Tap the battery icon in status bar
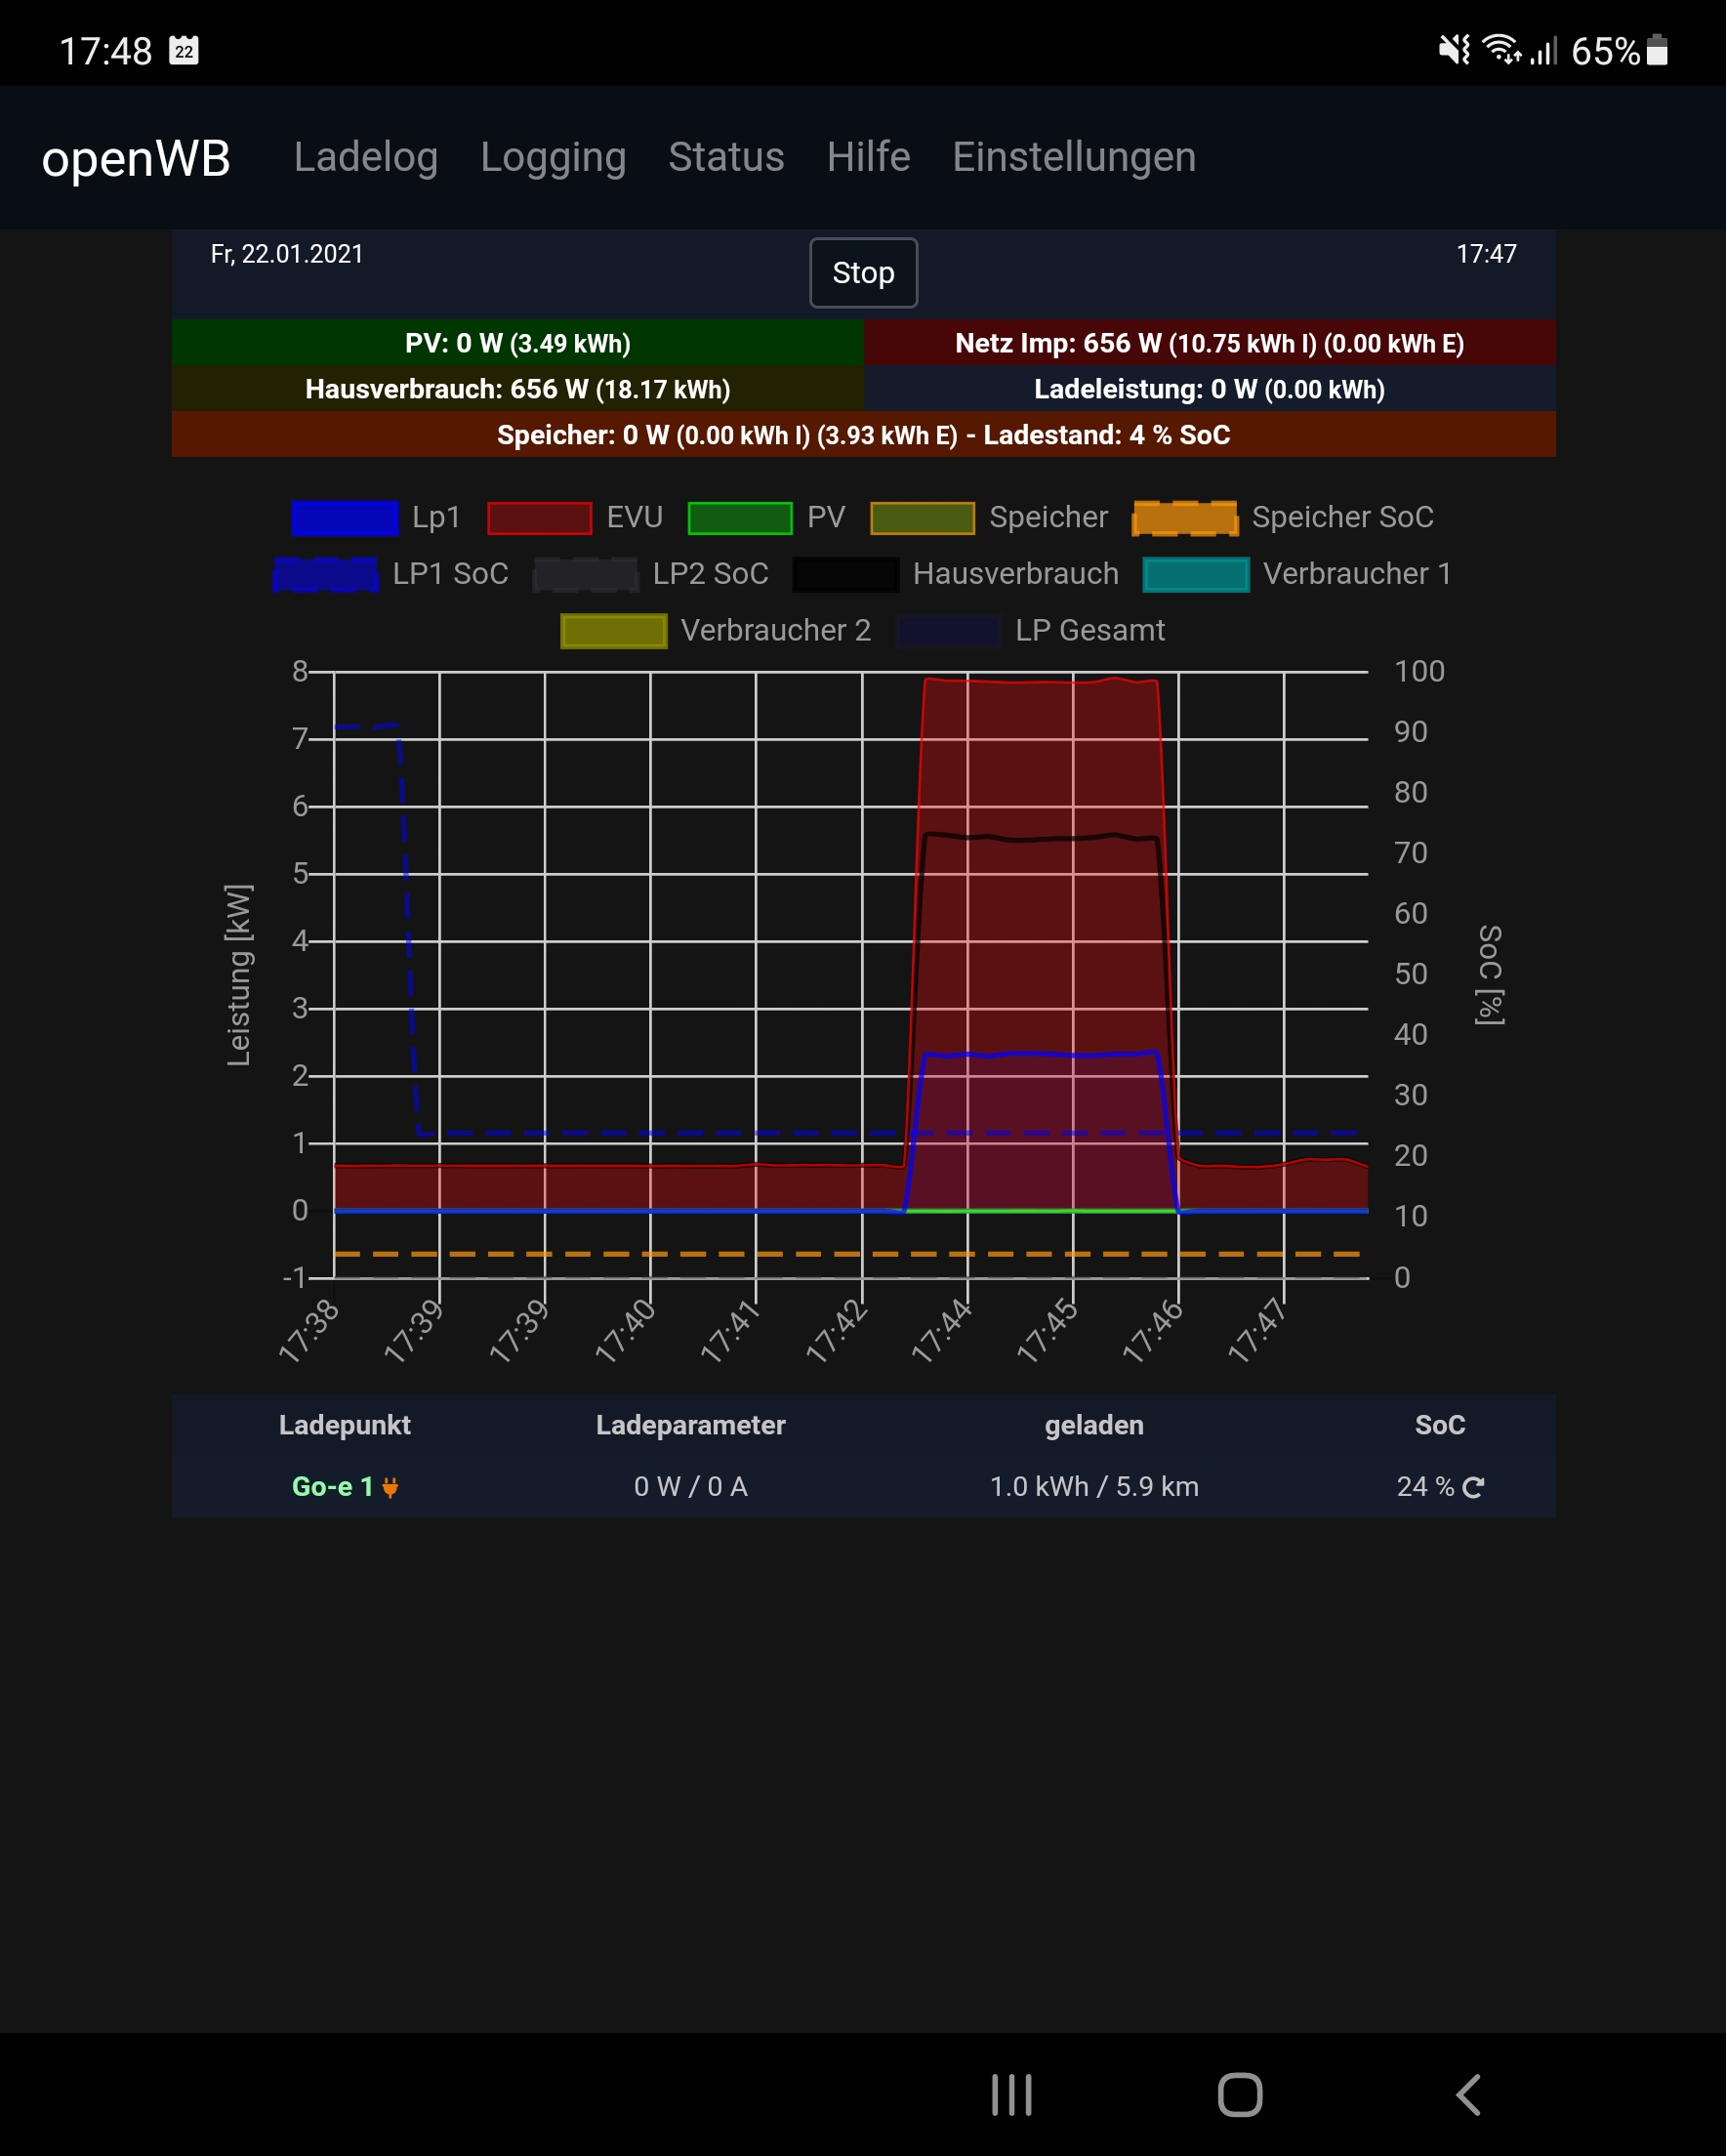 coord(1657,50)
